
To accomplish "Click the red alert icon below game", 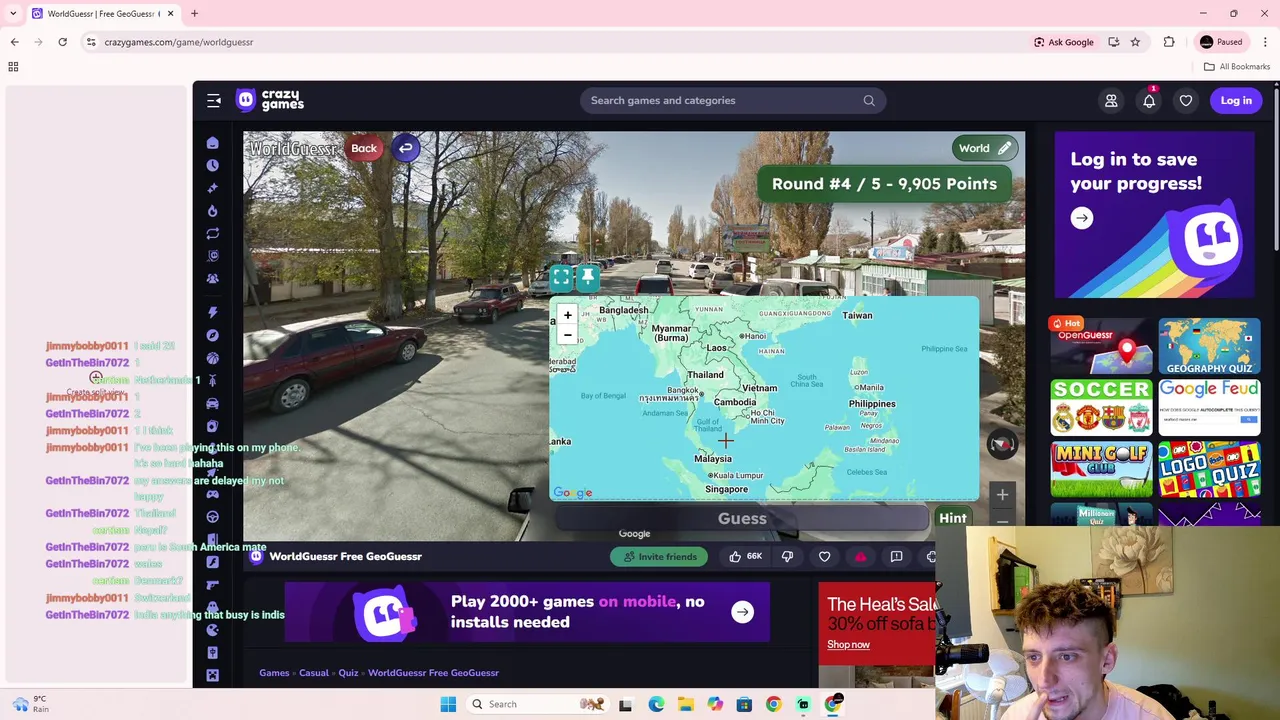I will pos(860,557).
